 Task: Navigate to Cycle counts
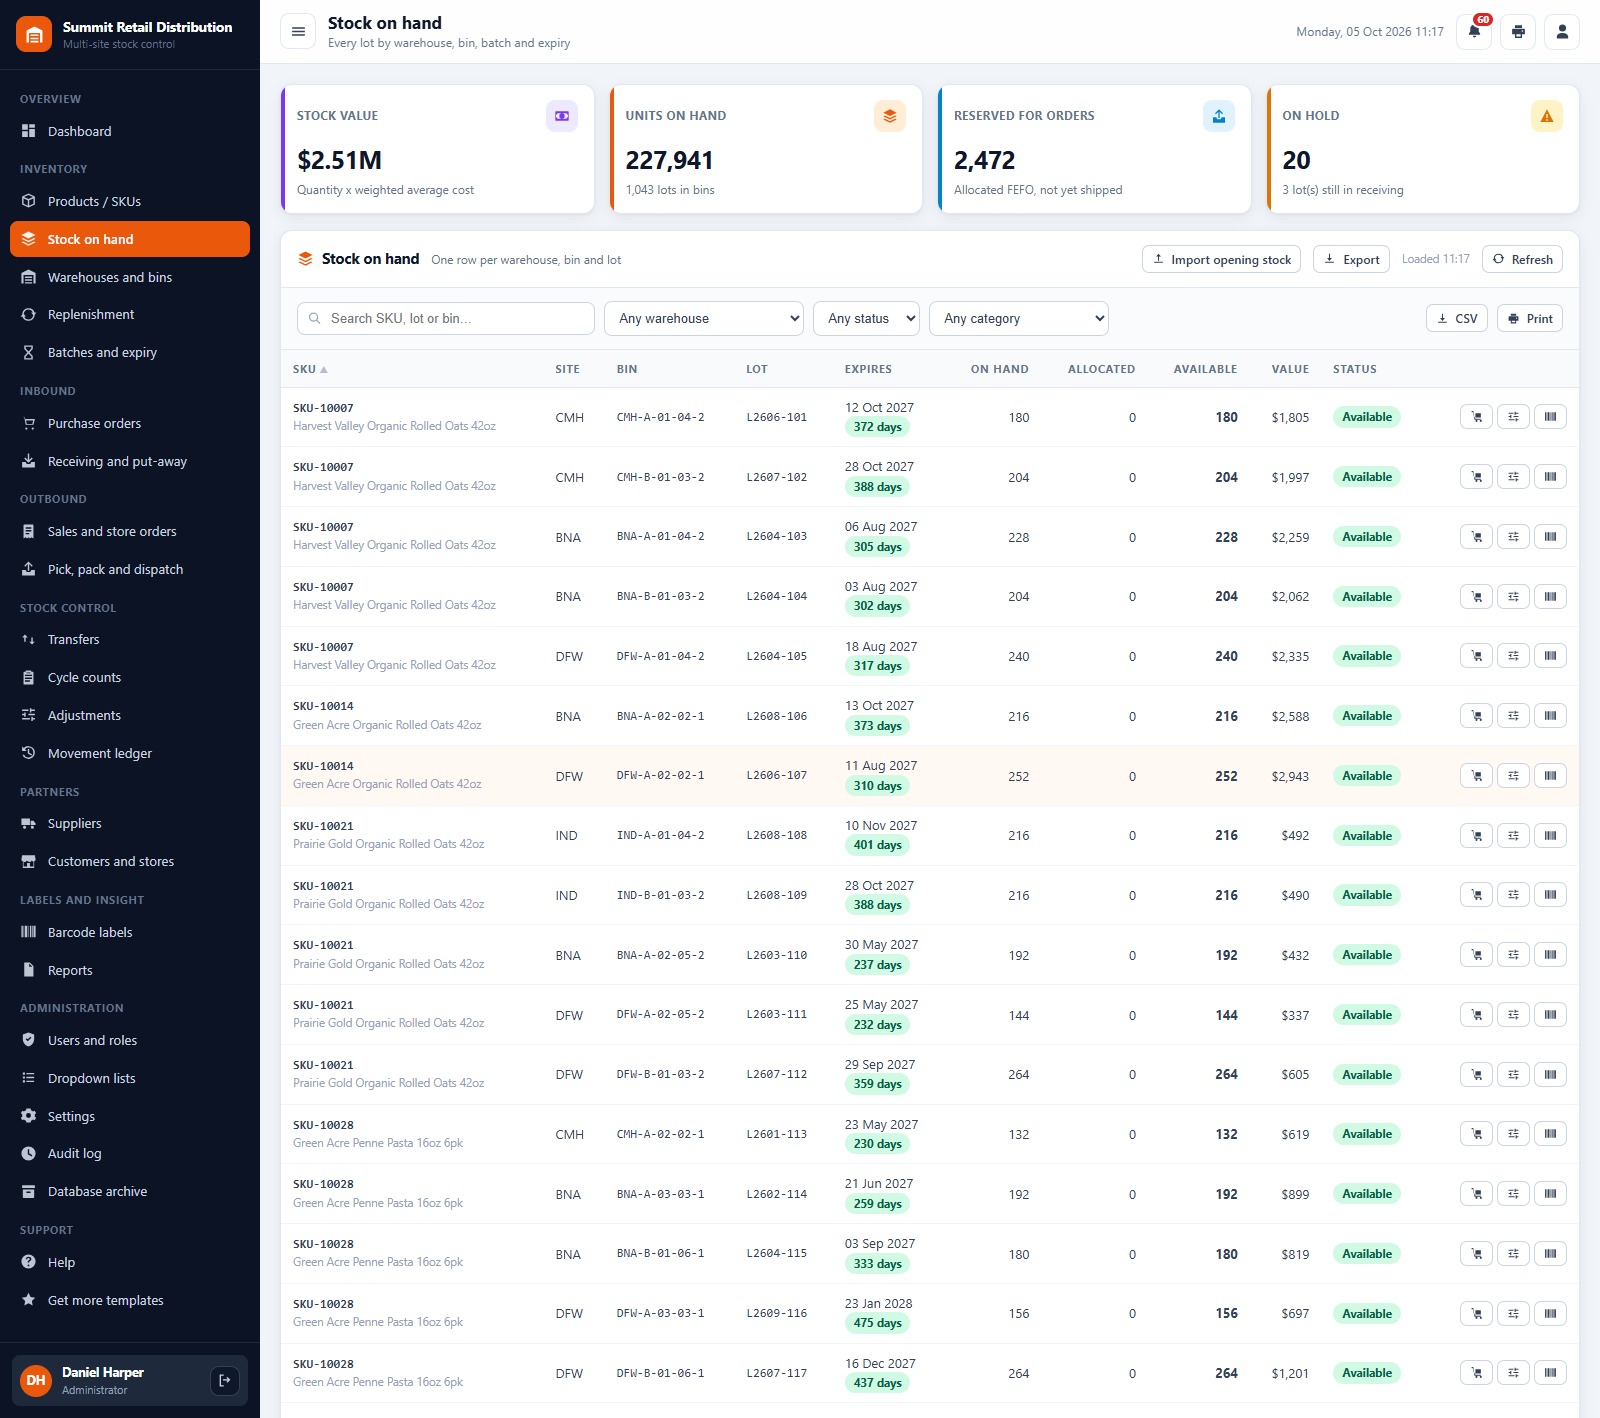[x=130, y=677]
